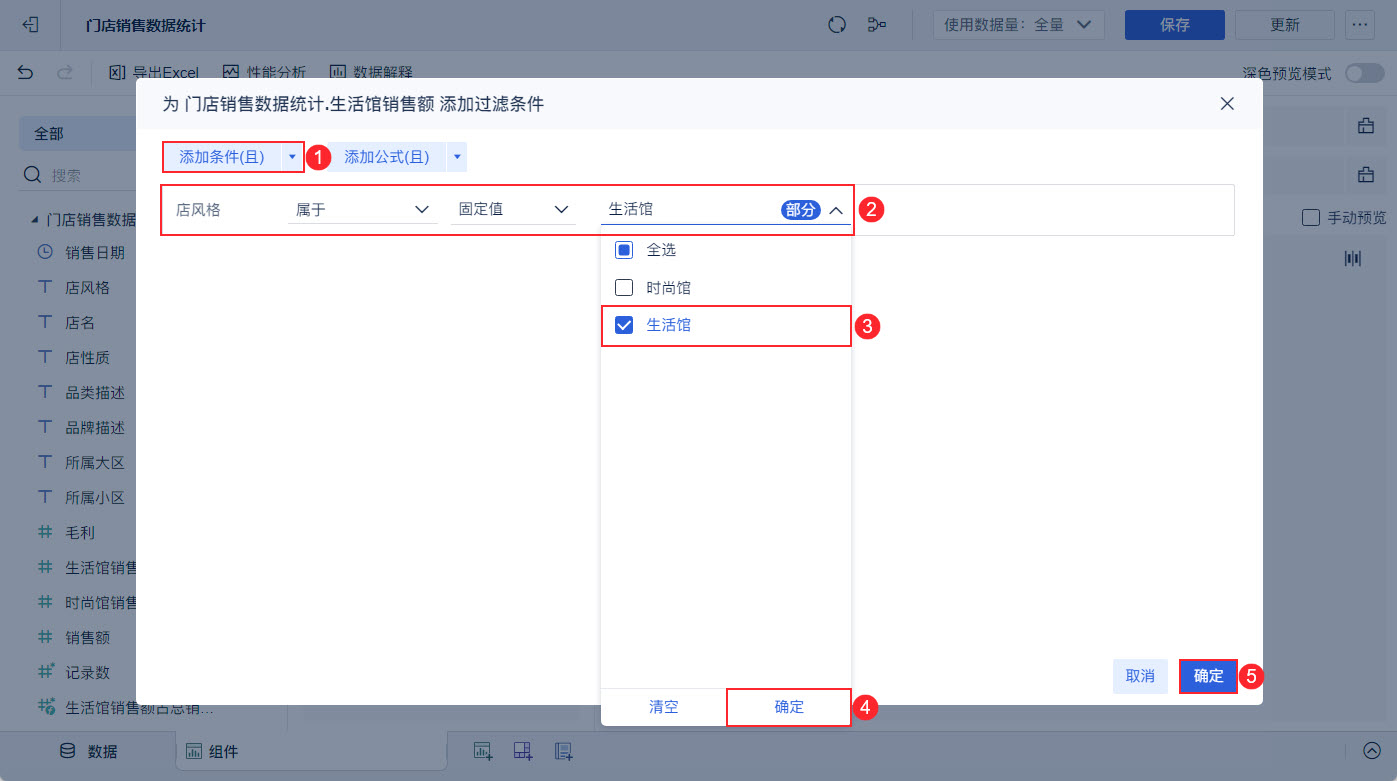Click the collapse-up circle icon at bottom right

coord(1371,751)
